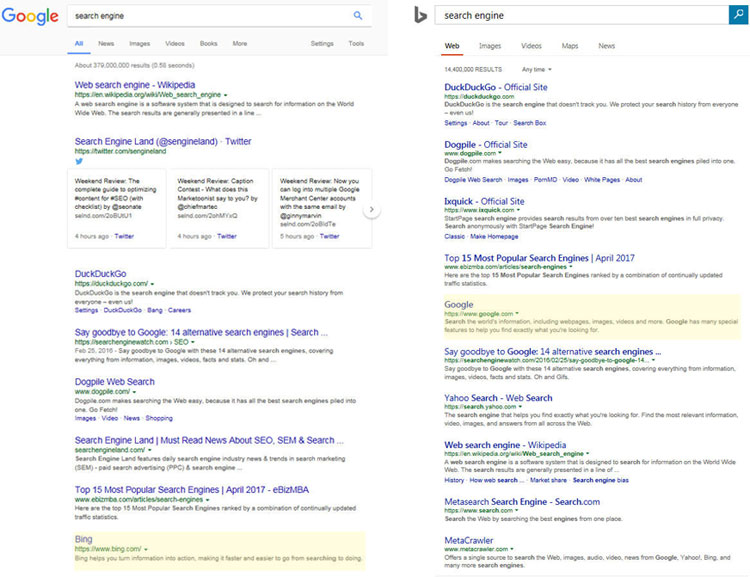Open Ixquick - Official Site result
The width and height of the screenshot is (750, 577).
coord(484,201)
